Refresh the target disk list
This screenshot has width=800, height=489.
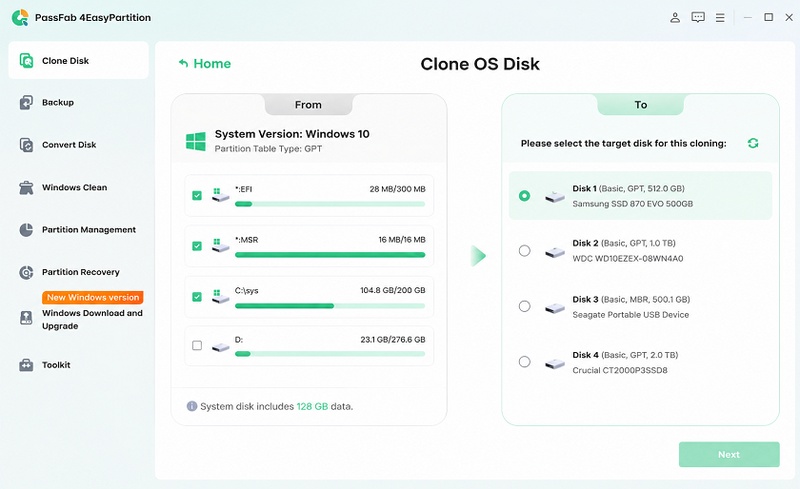753,143
